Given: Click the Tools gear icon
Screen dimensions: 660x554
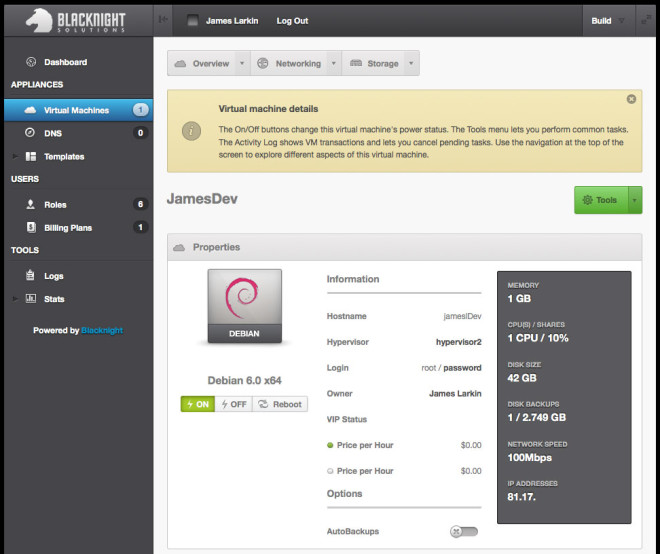Looking at the screenshot, I should click(x=587, y=200).
